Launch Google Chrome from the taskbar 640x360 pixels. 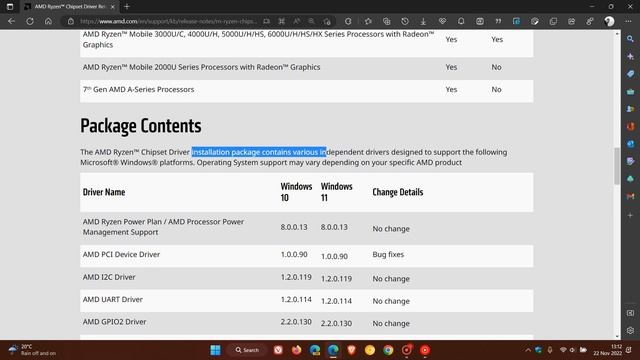point(388,350)
